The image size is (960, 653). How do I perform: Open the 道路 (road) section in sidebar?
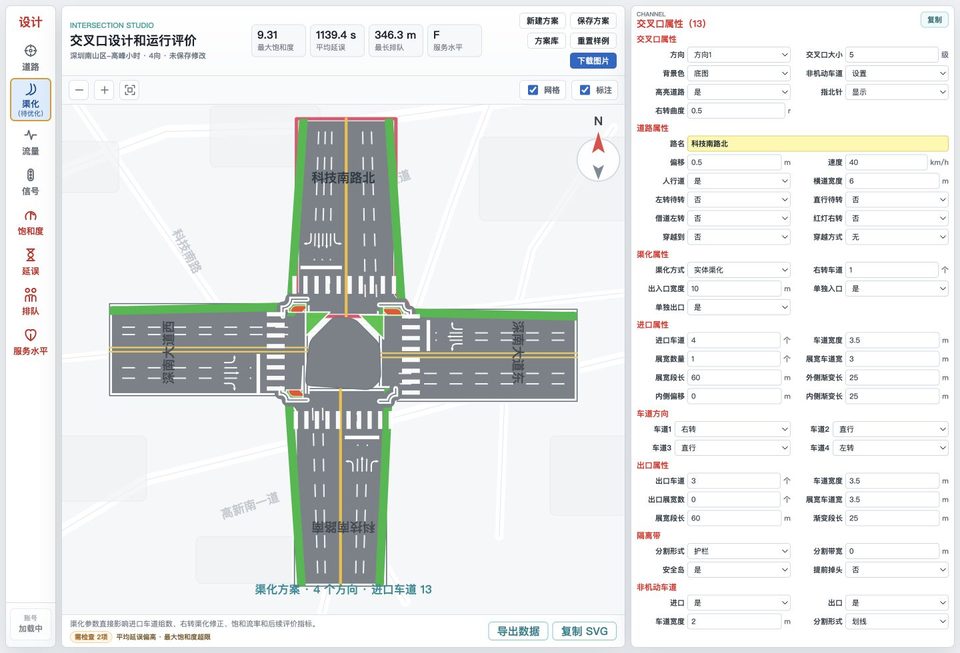pyautogui.click(x=31, y=58)
